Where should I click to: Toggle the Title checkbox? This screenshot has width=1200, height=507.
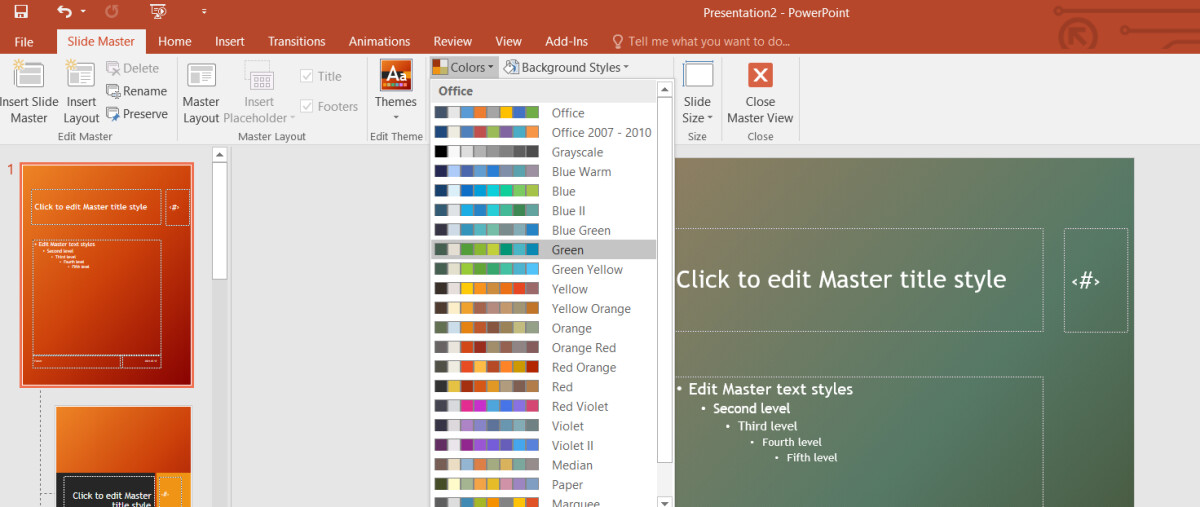point(321,76)
